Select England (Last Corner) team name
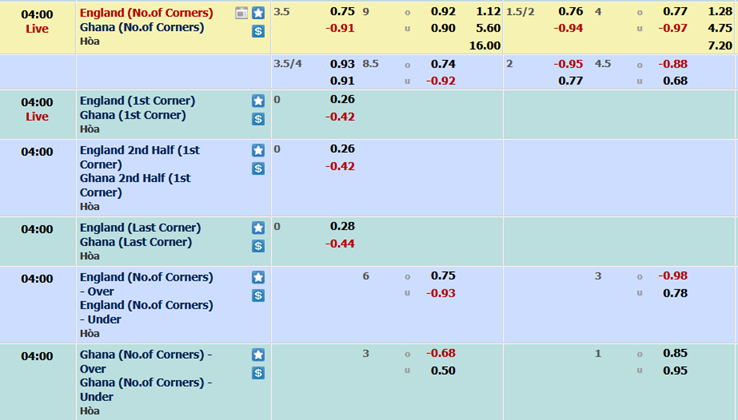 [140, 228]
